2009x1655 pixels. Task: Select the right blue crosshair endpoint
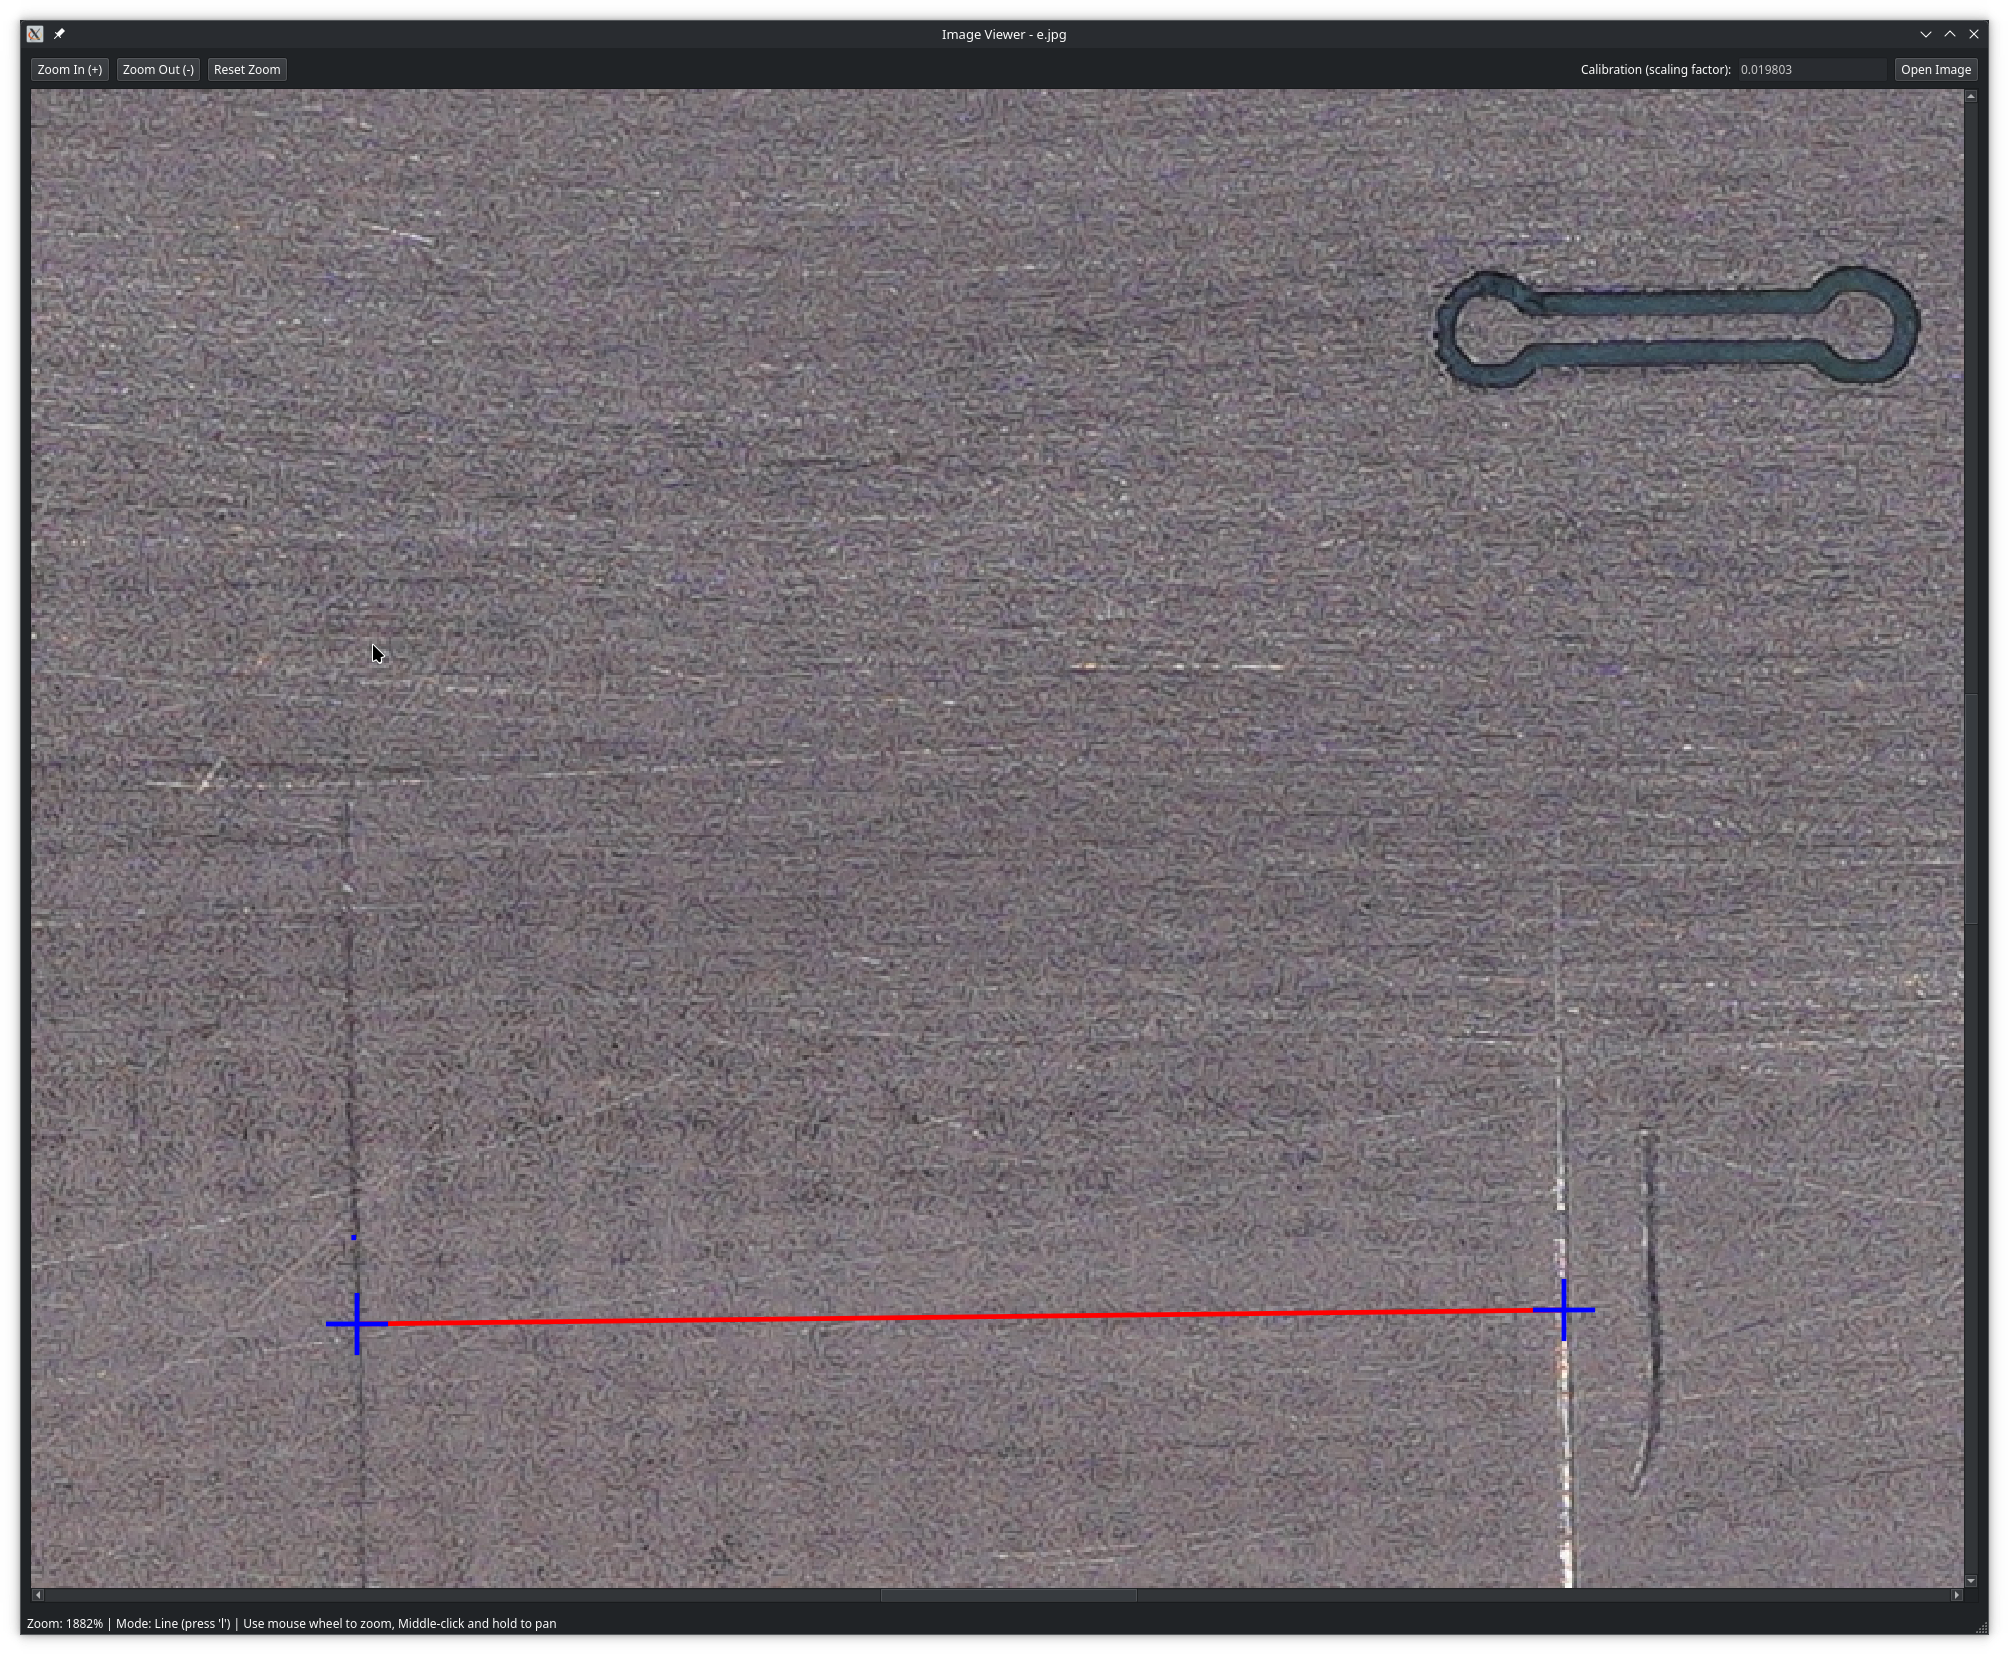pyautogui.click(x=1563, y=1309)
